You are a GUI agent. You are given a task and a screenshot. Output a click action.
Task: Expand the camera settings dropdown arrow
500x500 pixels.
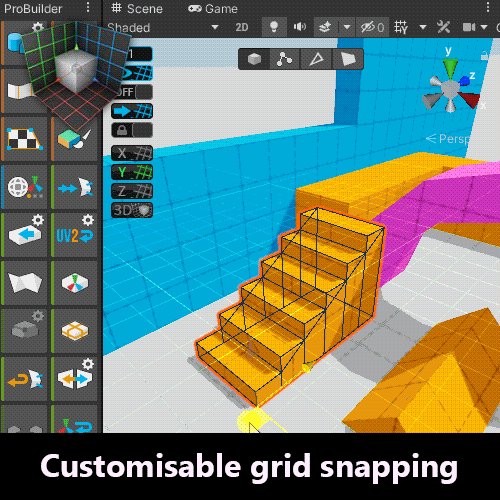[484, 27]
